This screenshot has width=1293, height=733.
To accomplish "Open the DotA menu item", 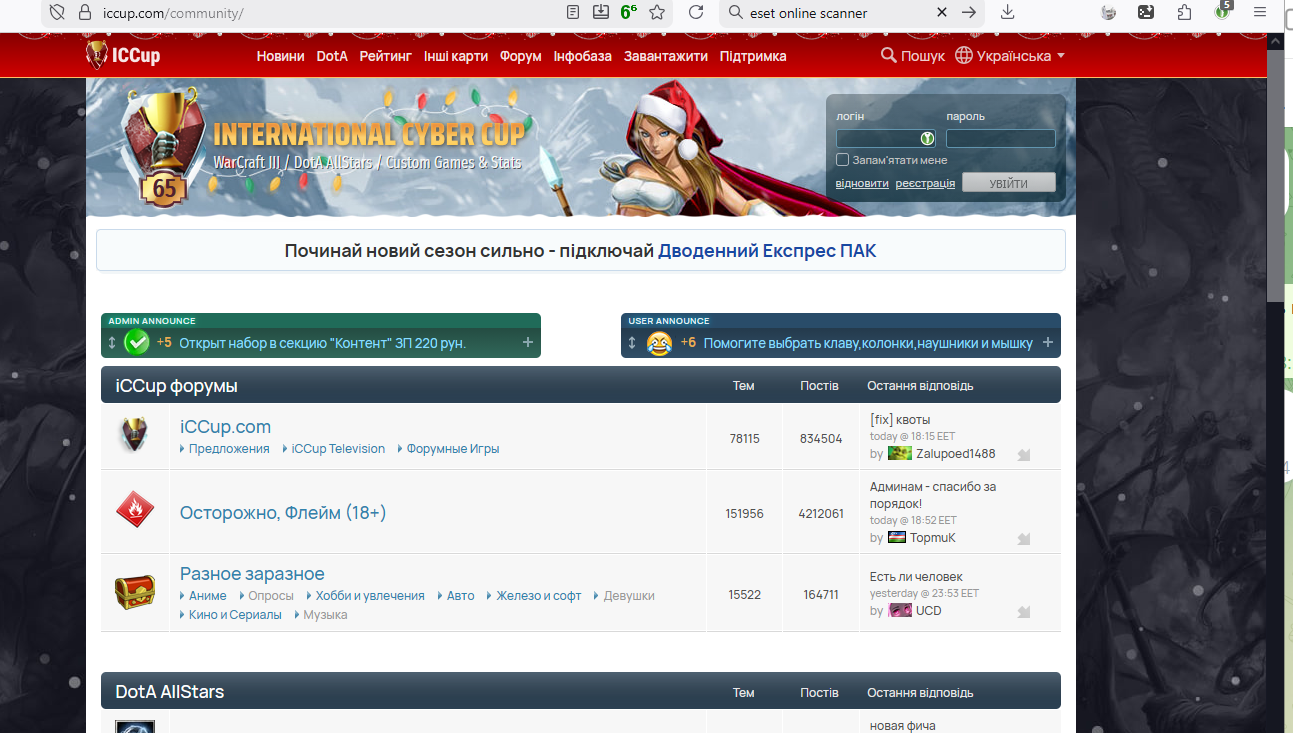I will point(332,56).
